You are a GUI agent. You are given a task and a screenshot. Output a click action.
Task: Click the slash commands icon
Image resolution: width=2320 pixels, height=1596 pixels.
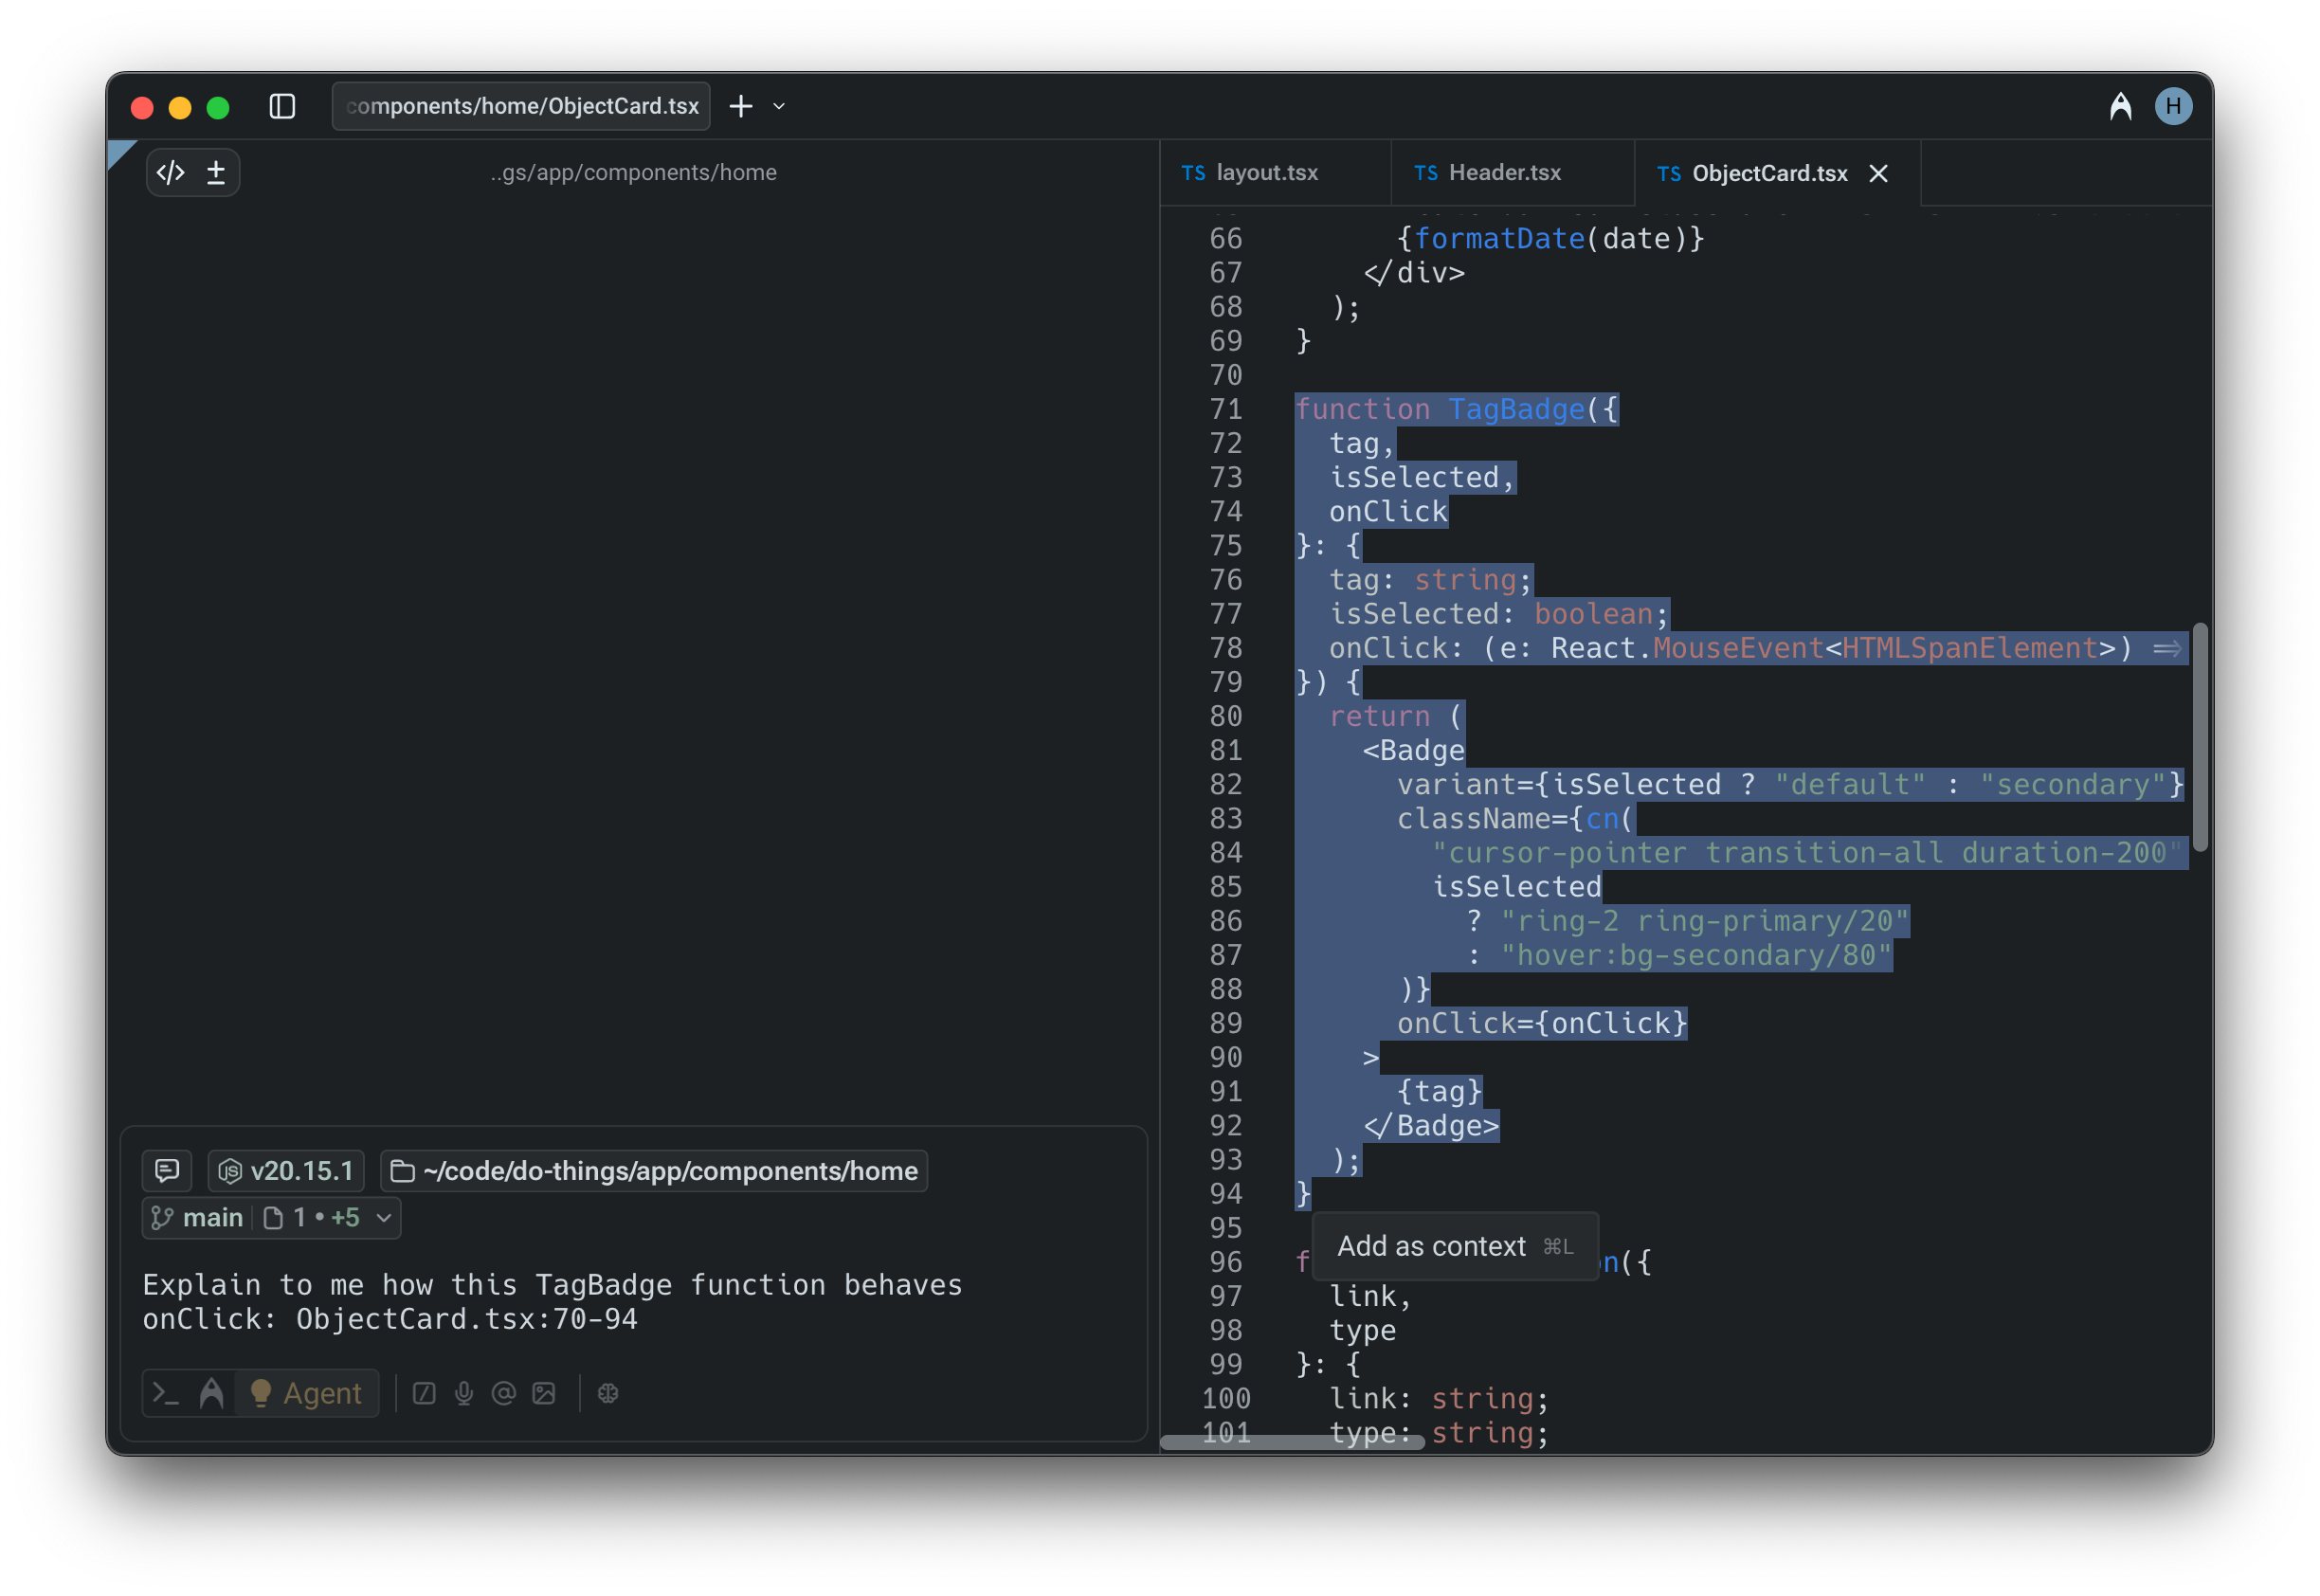[424, 1393]
